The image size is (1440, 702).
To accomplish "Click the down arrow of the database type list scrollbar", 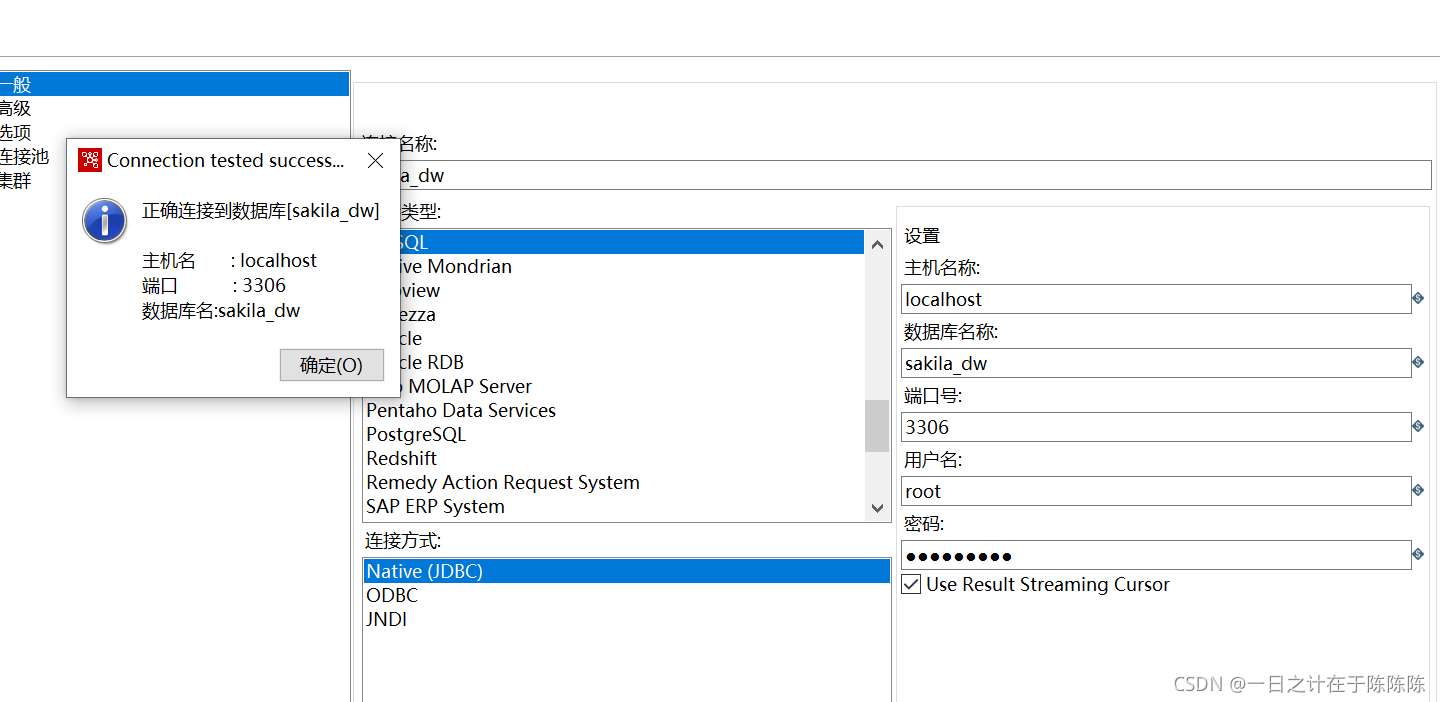I will click(x=877, y=508).
